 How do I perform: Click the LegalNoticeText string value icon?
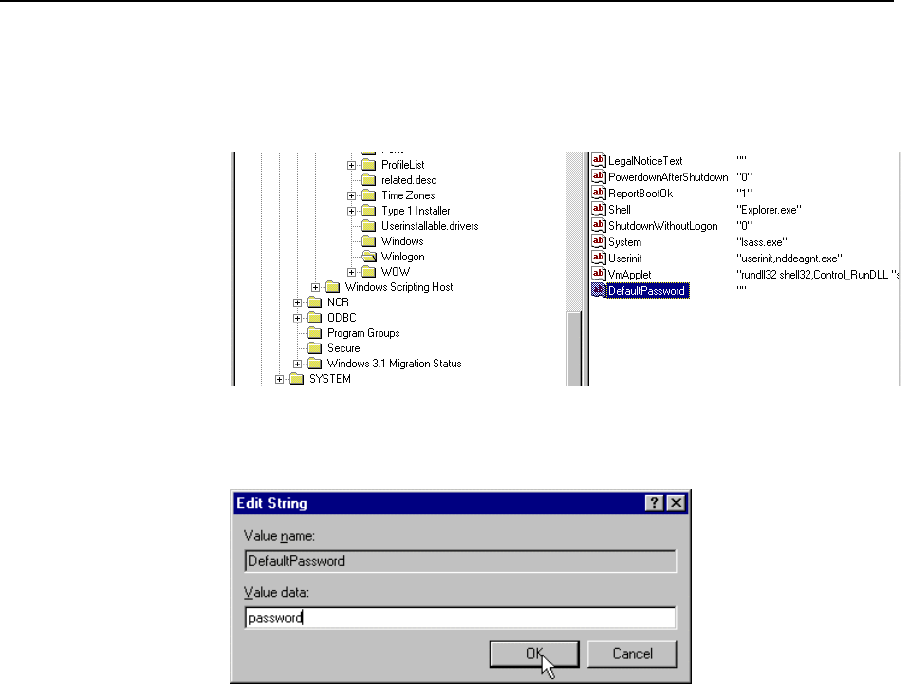(598, 160)
